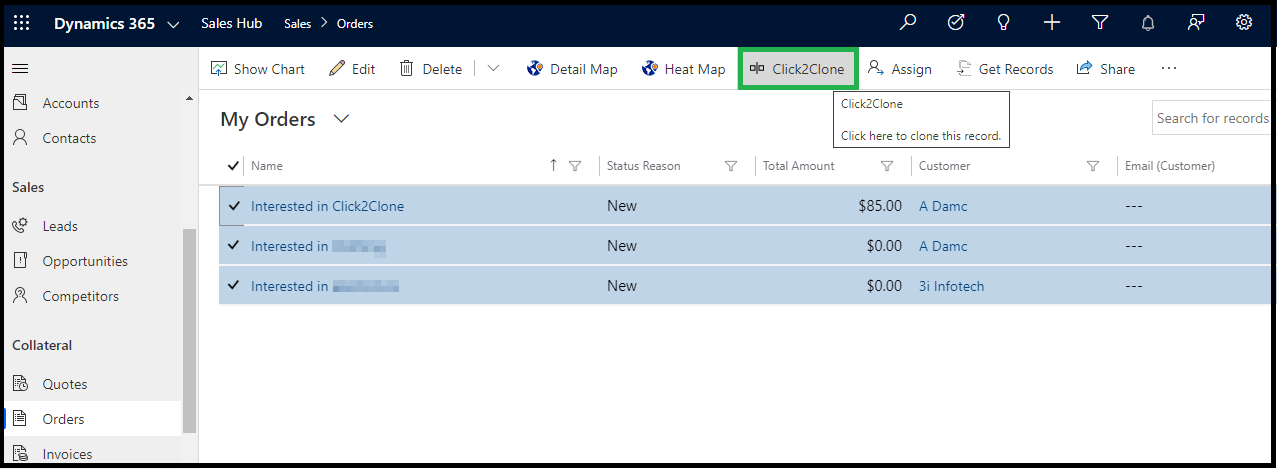
Task: Click the Get Records command
Action: (1005, 69)
